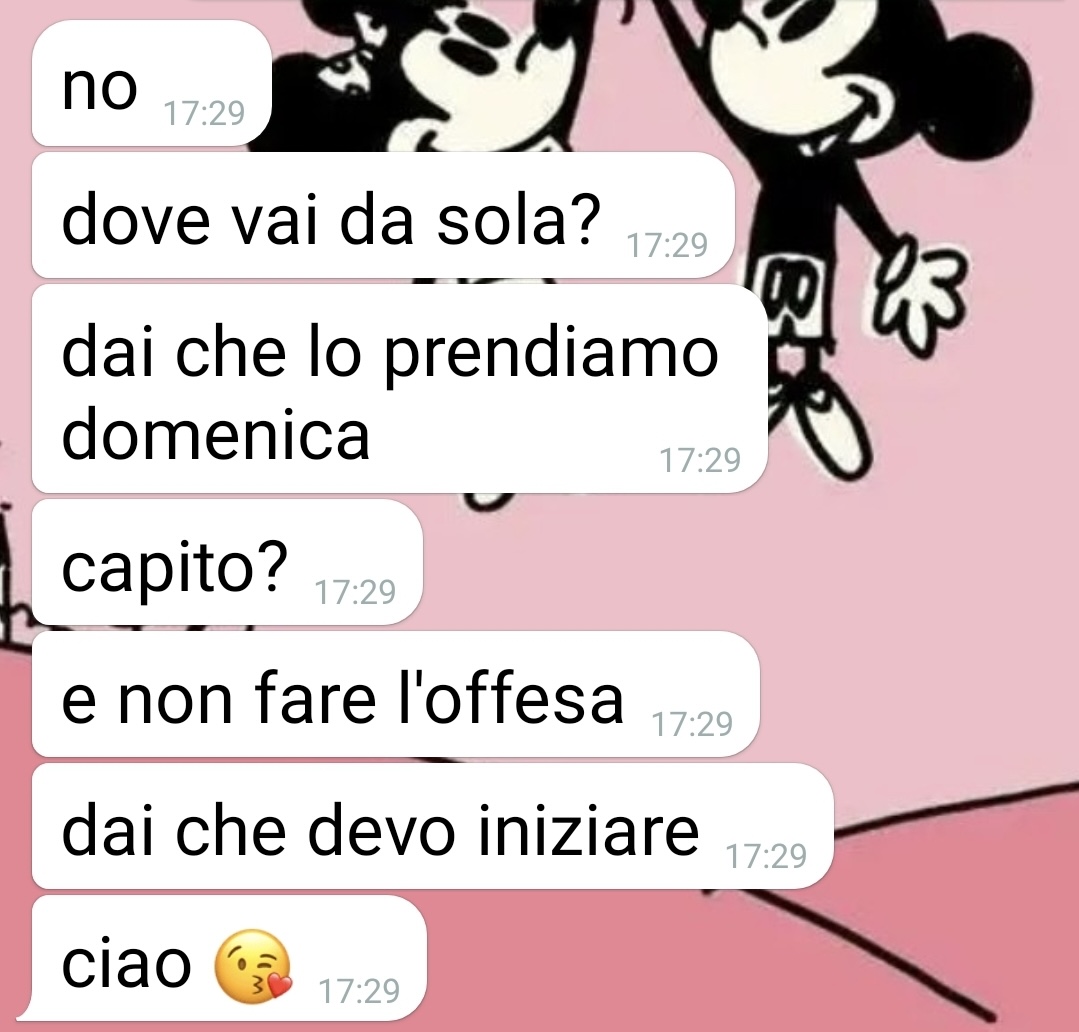Image resolution: width=1079 pixels, height=1032 pixels.
Task: Click the timestamp next to the kiss emoji
Action: pos(359,991)
